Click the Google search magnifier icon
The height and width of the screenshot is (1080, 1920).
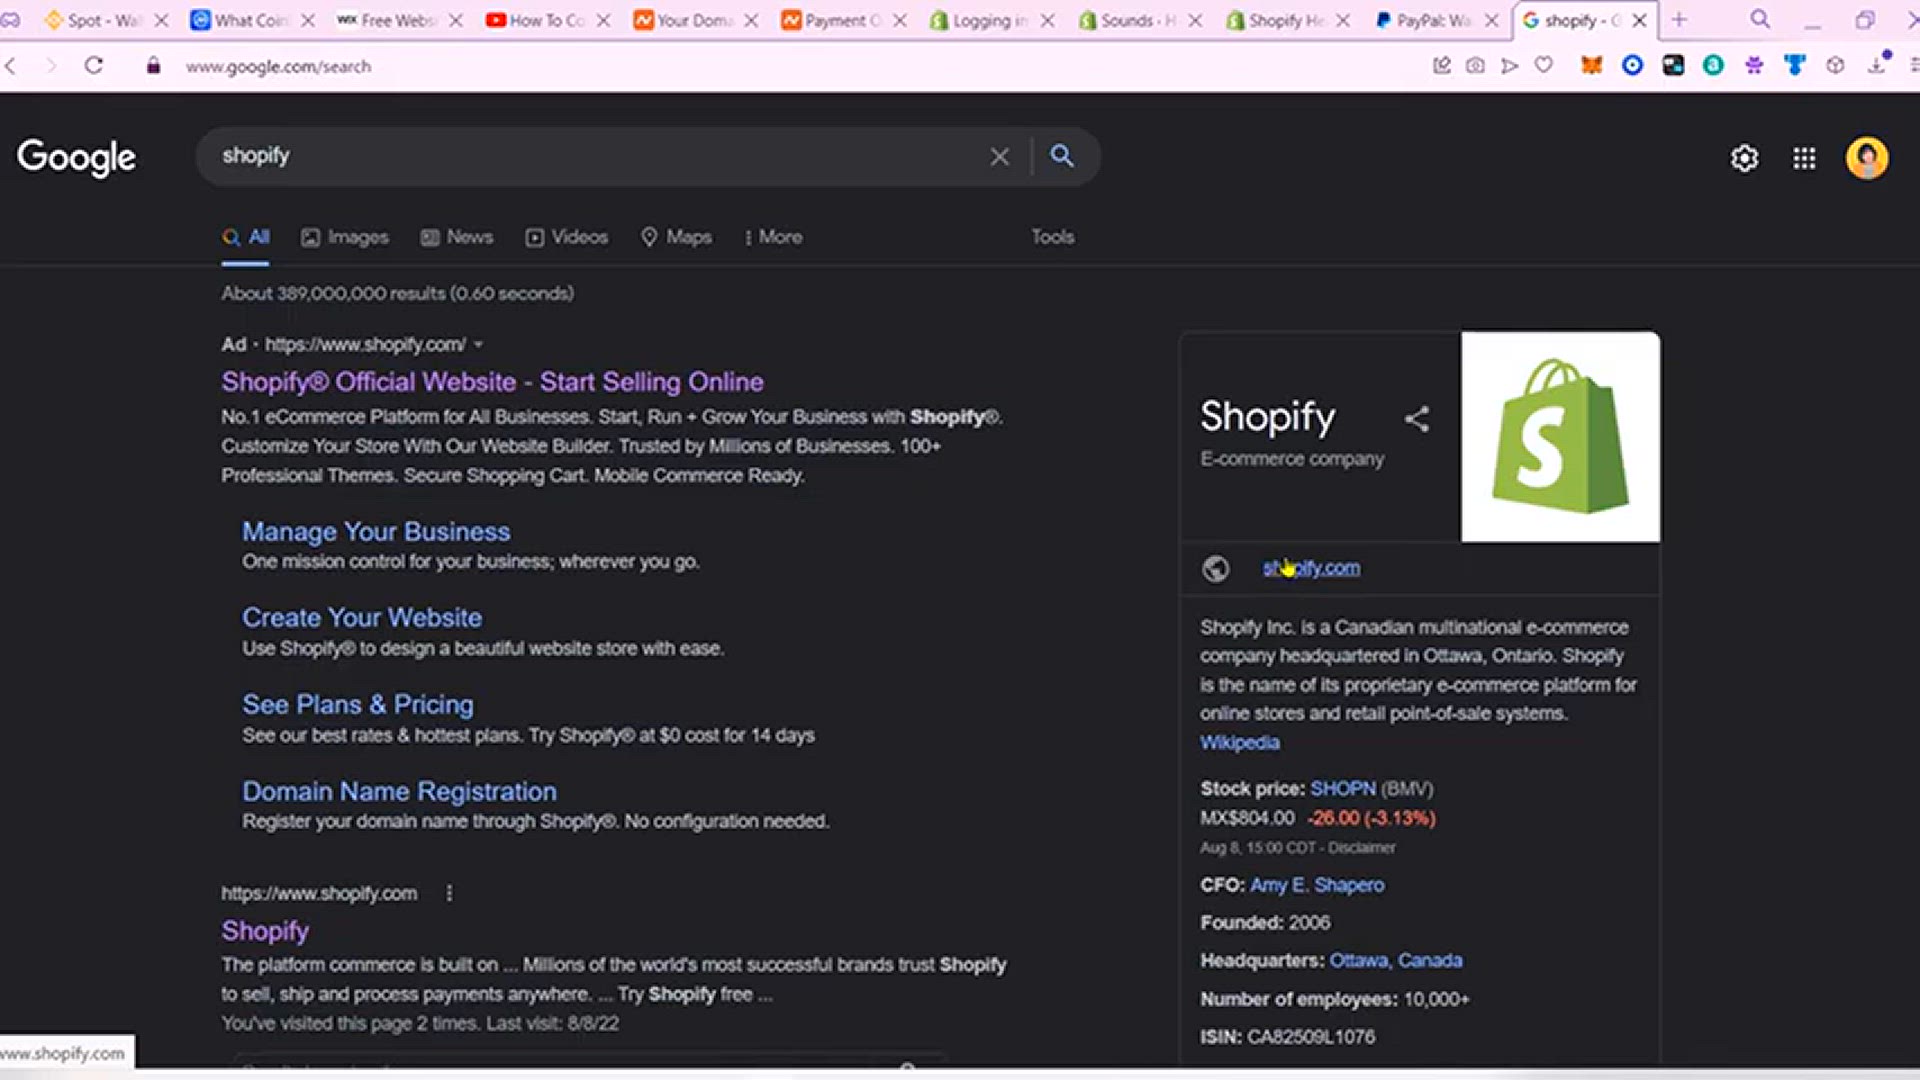click(x=1062, y=156)
